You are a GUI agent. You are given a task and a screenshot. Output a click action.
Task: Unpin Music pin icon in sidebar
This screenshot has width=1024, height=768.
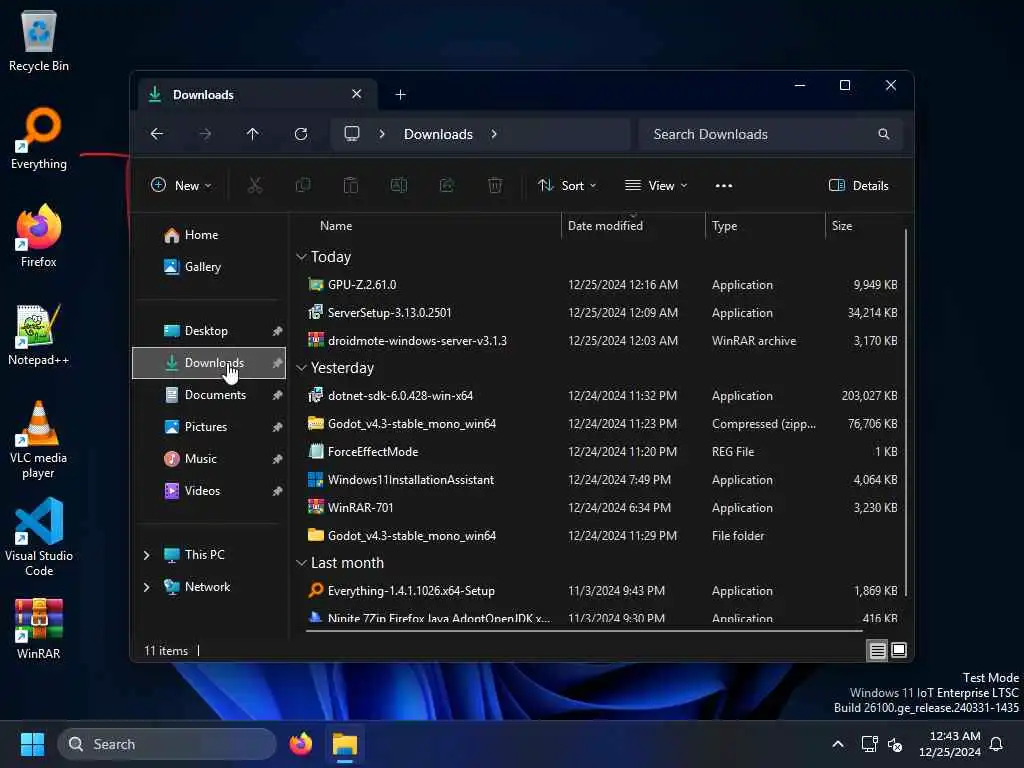[x=278, y=459]
